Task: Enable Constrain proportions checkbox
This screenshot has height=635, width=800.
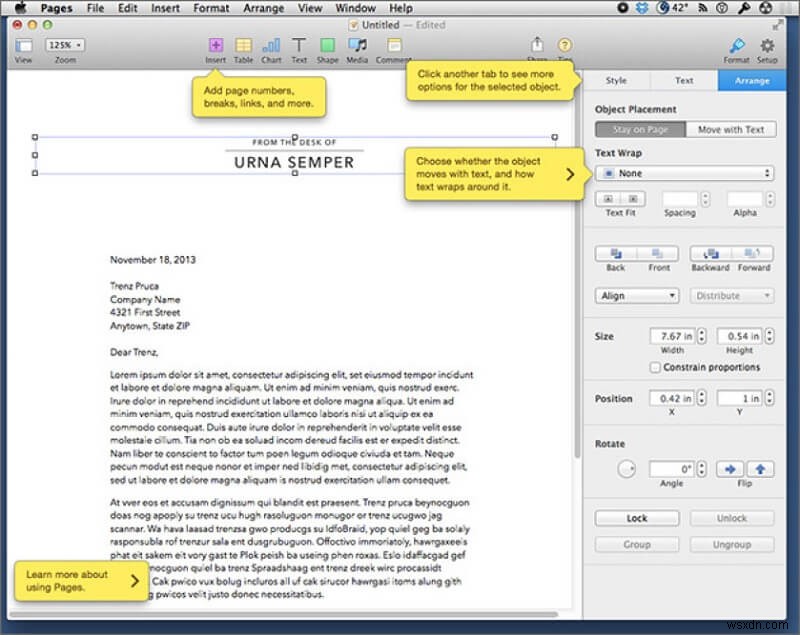Action: click(x=654, y=367)
